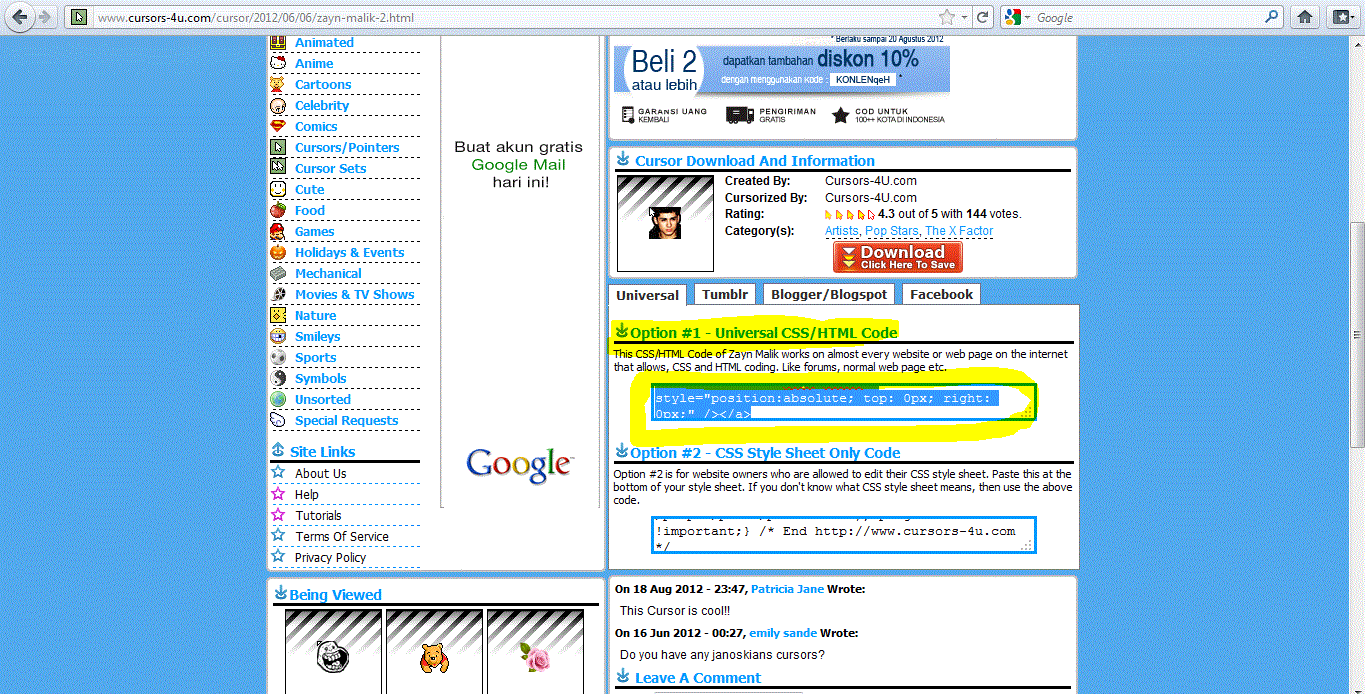Click the red Download button
The width and height of the screenshot is (1365, 694).
click(897, 257)
